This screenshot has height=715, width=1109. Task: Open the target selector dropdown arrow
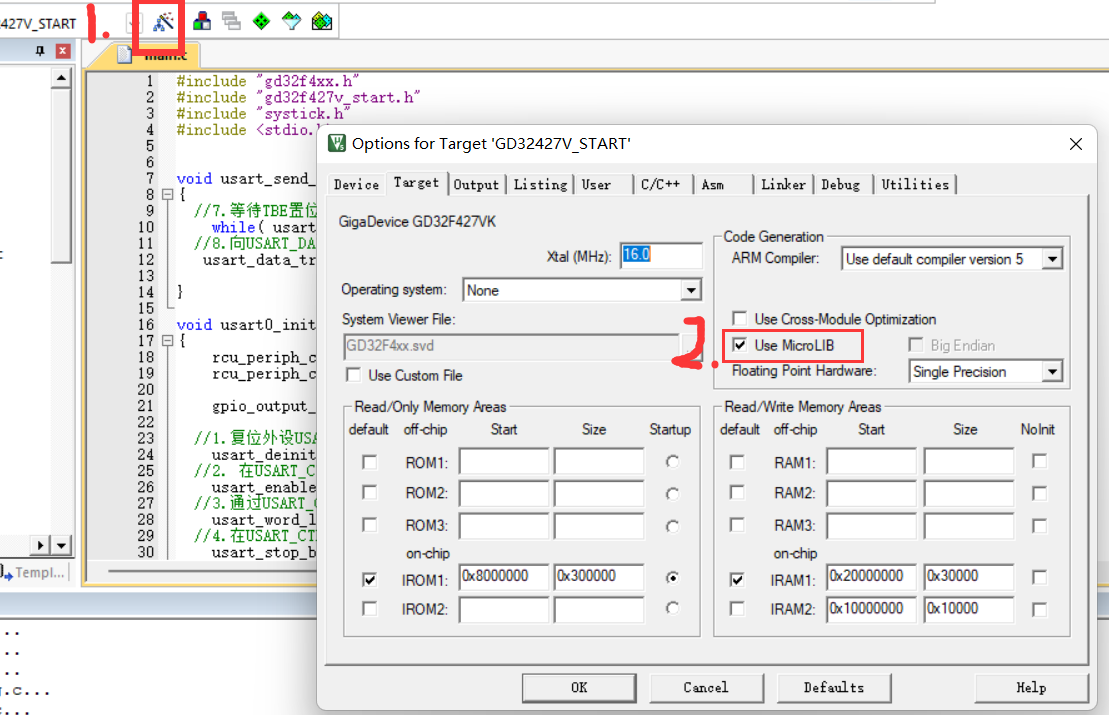pyautogui.click(x=134, y=23)
